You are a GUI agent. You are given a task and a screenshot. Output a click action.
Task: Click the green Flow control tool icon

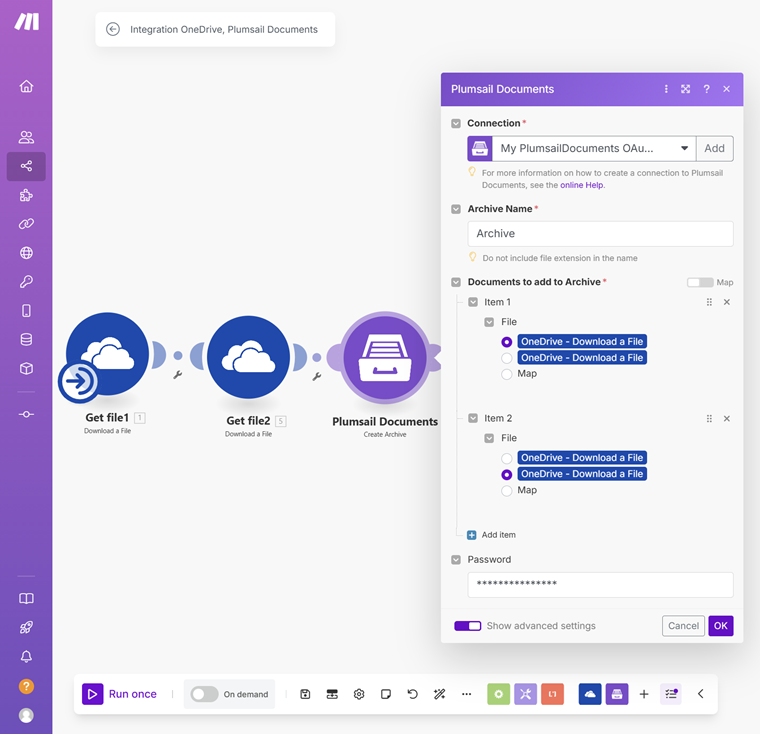coord(499,694)
